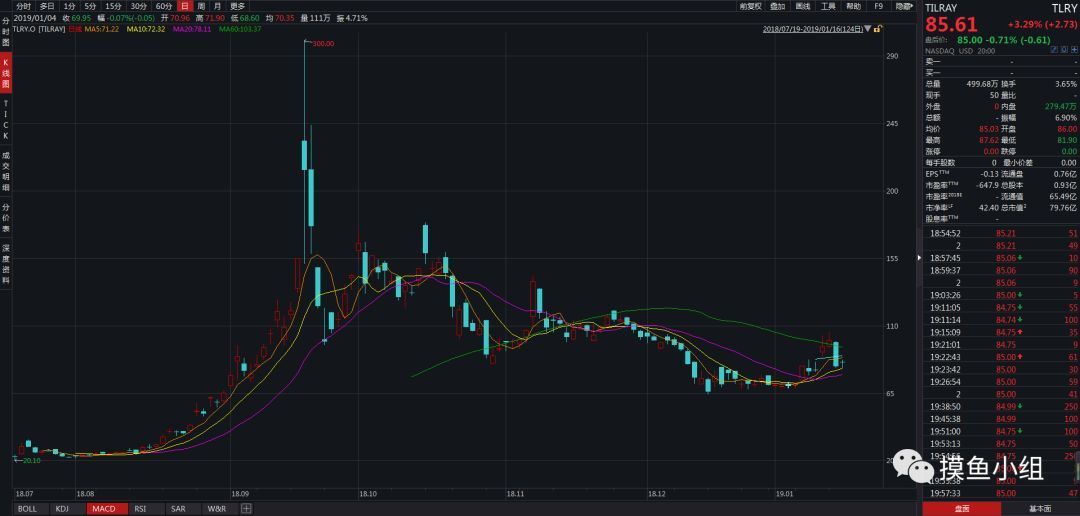Open the 深度资料 side tab
This screenshot has width=1080, height=516.
6,264
